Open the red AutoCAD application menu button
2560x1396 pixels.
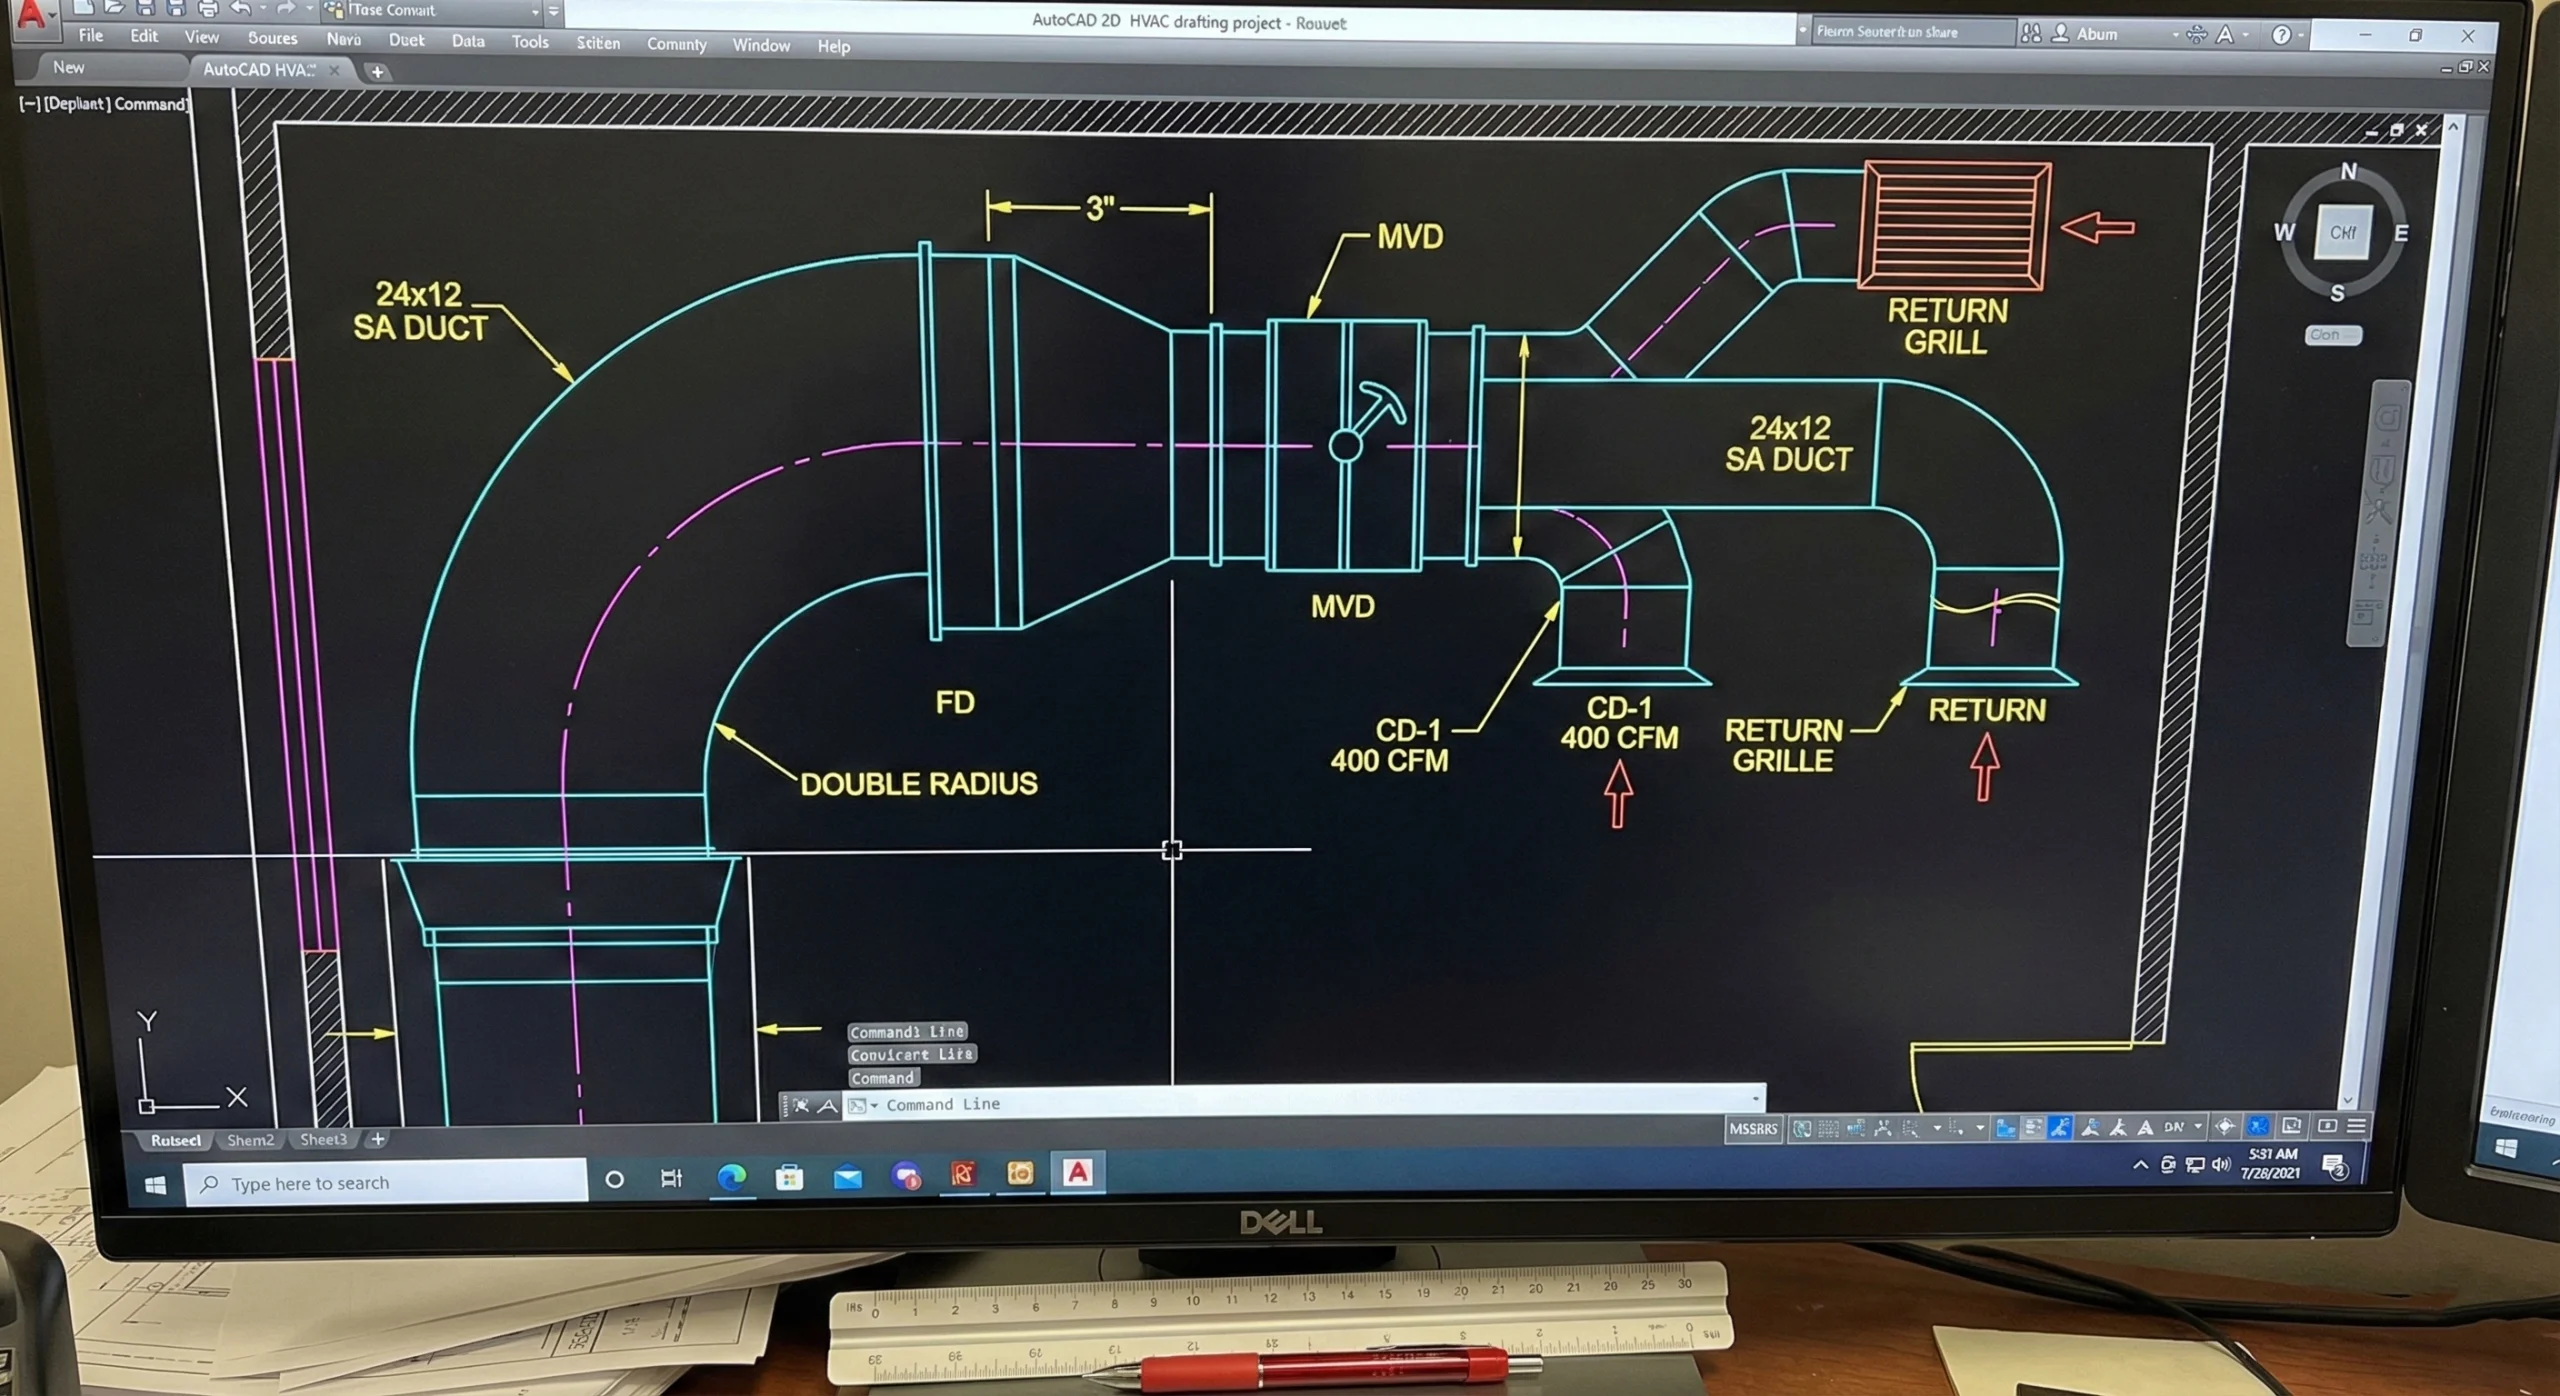coord(32,14)
